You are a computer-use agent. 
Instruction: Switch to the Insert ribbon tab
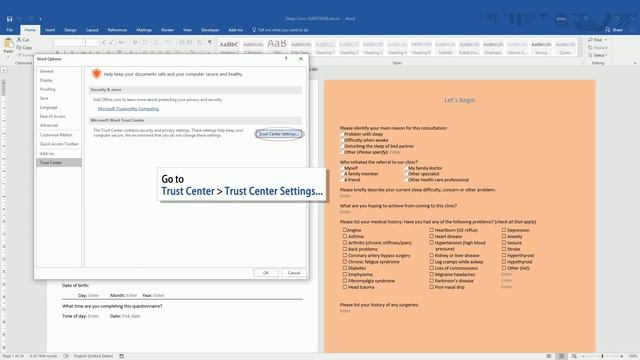[x=50, y=30]
